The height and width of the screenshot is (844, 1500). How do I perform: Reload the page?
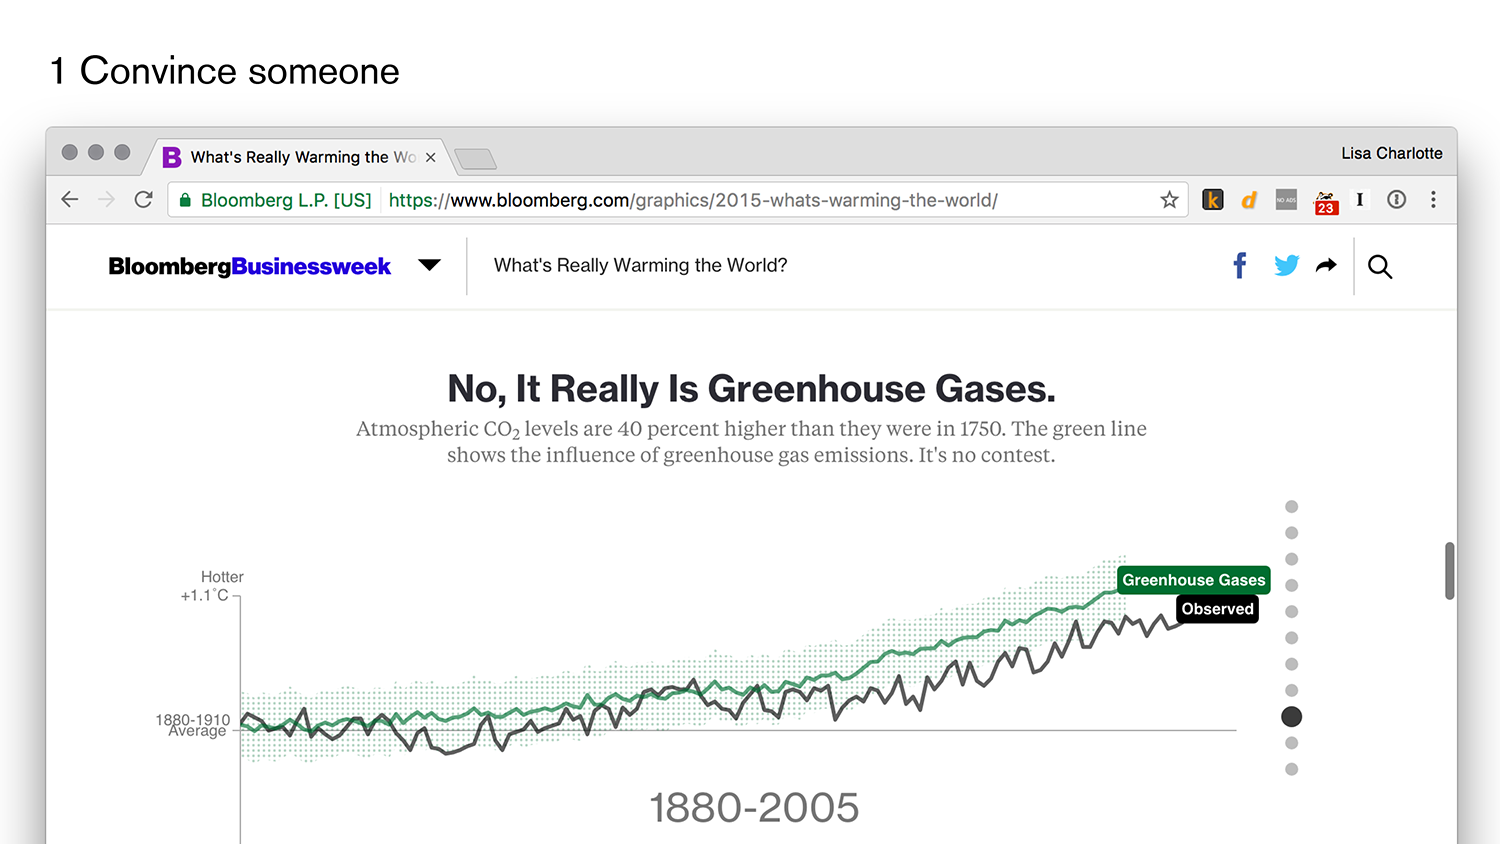[x=144, y=200]
